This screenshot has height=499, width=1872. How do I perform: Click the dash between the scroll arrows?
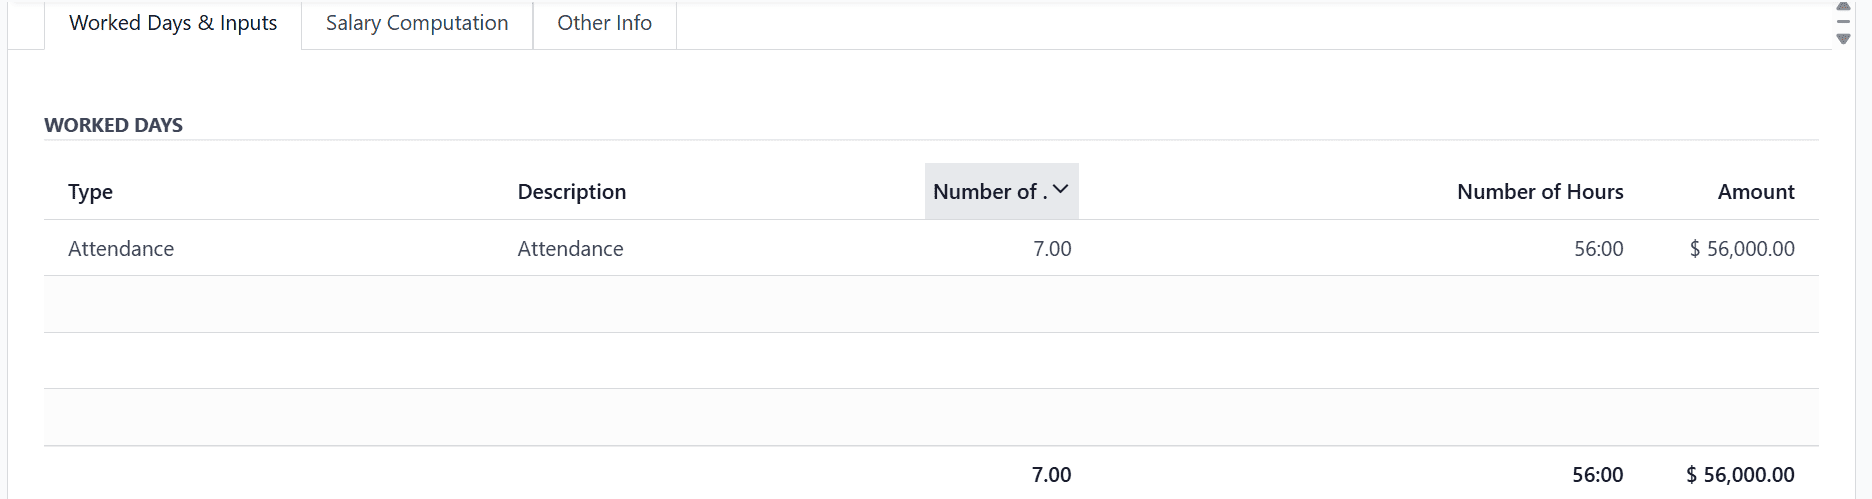coord(1843,22)
